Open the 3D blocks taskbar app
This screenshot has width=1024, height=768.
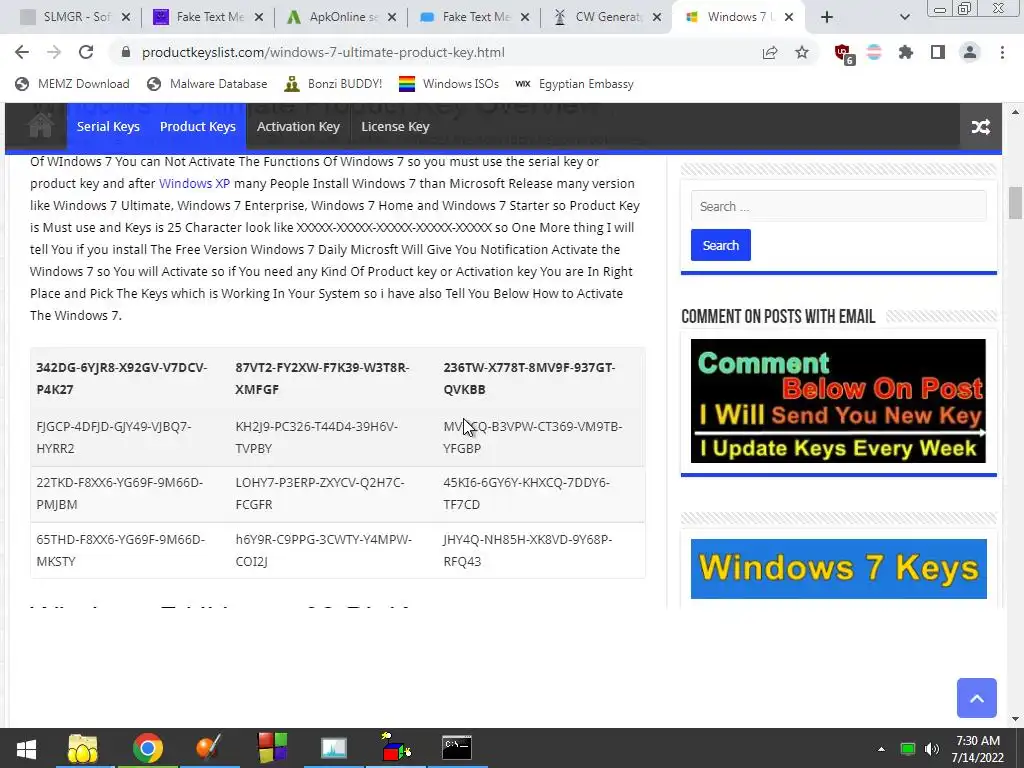click(x=396, y=748)
